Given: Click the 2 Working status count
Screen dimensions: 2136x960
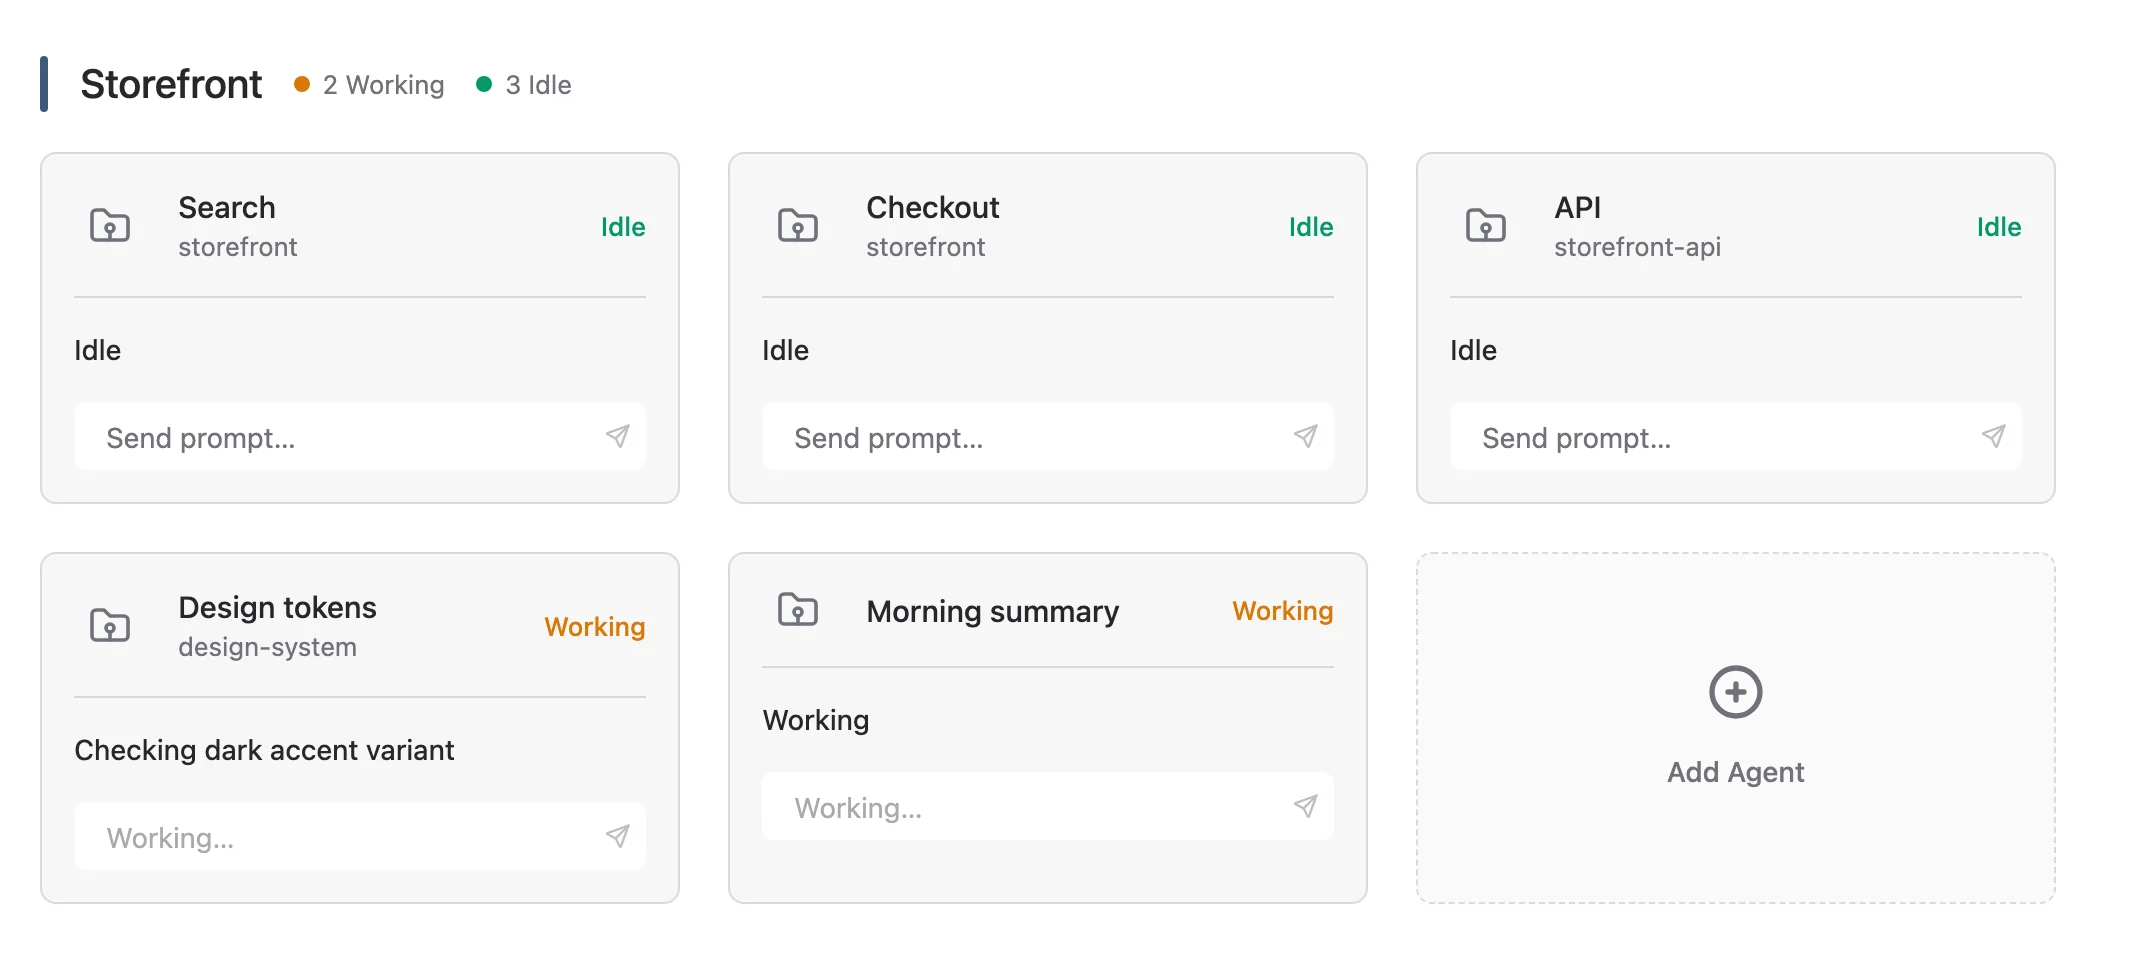Looking at the screenshot, I should [x=383, y=85].
